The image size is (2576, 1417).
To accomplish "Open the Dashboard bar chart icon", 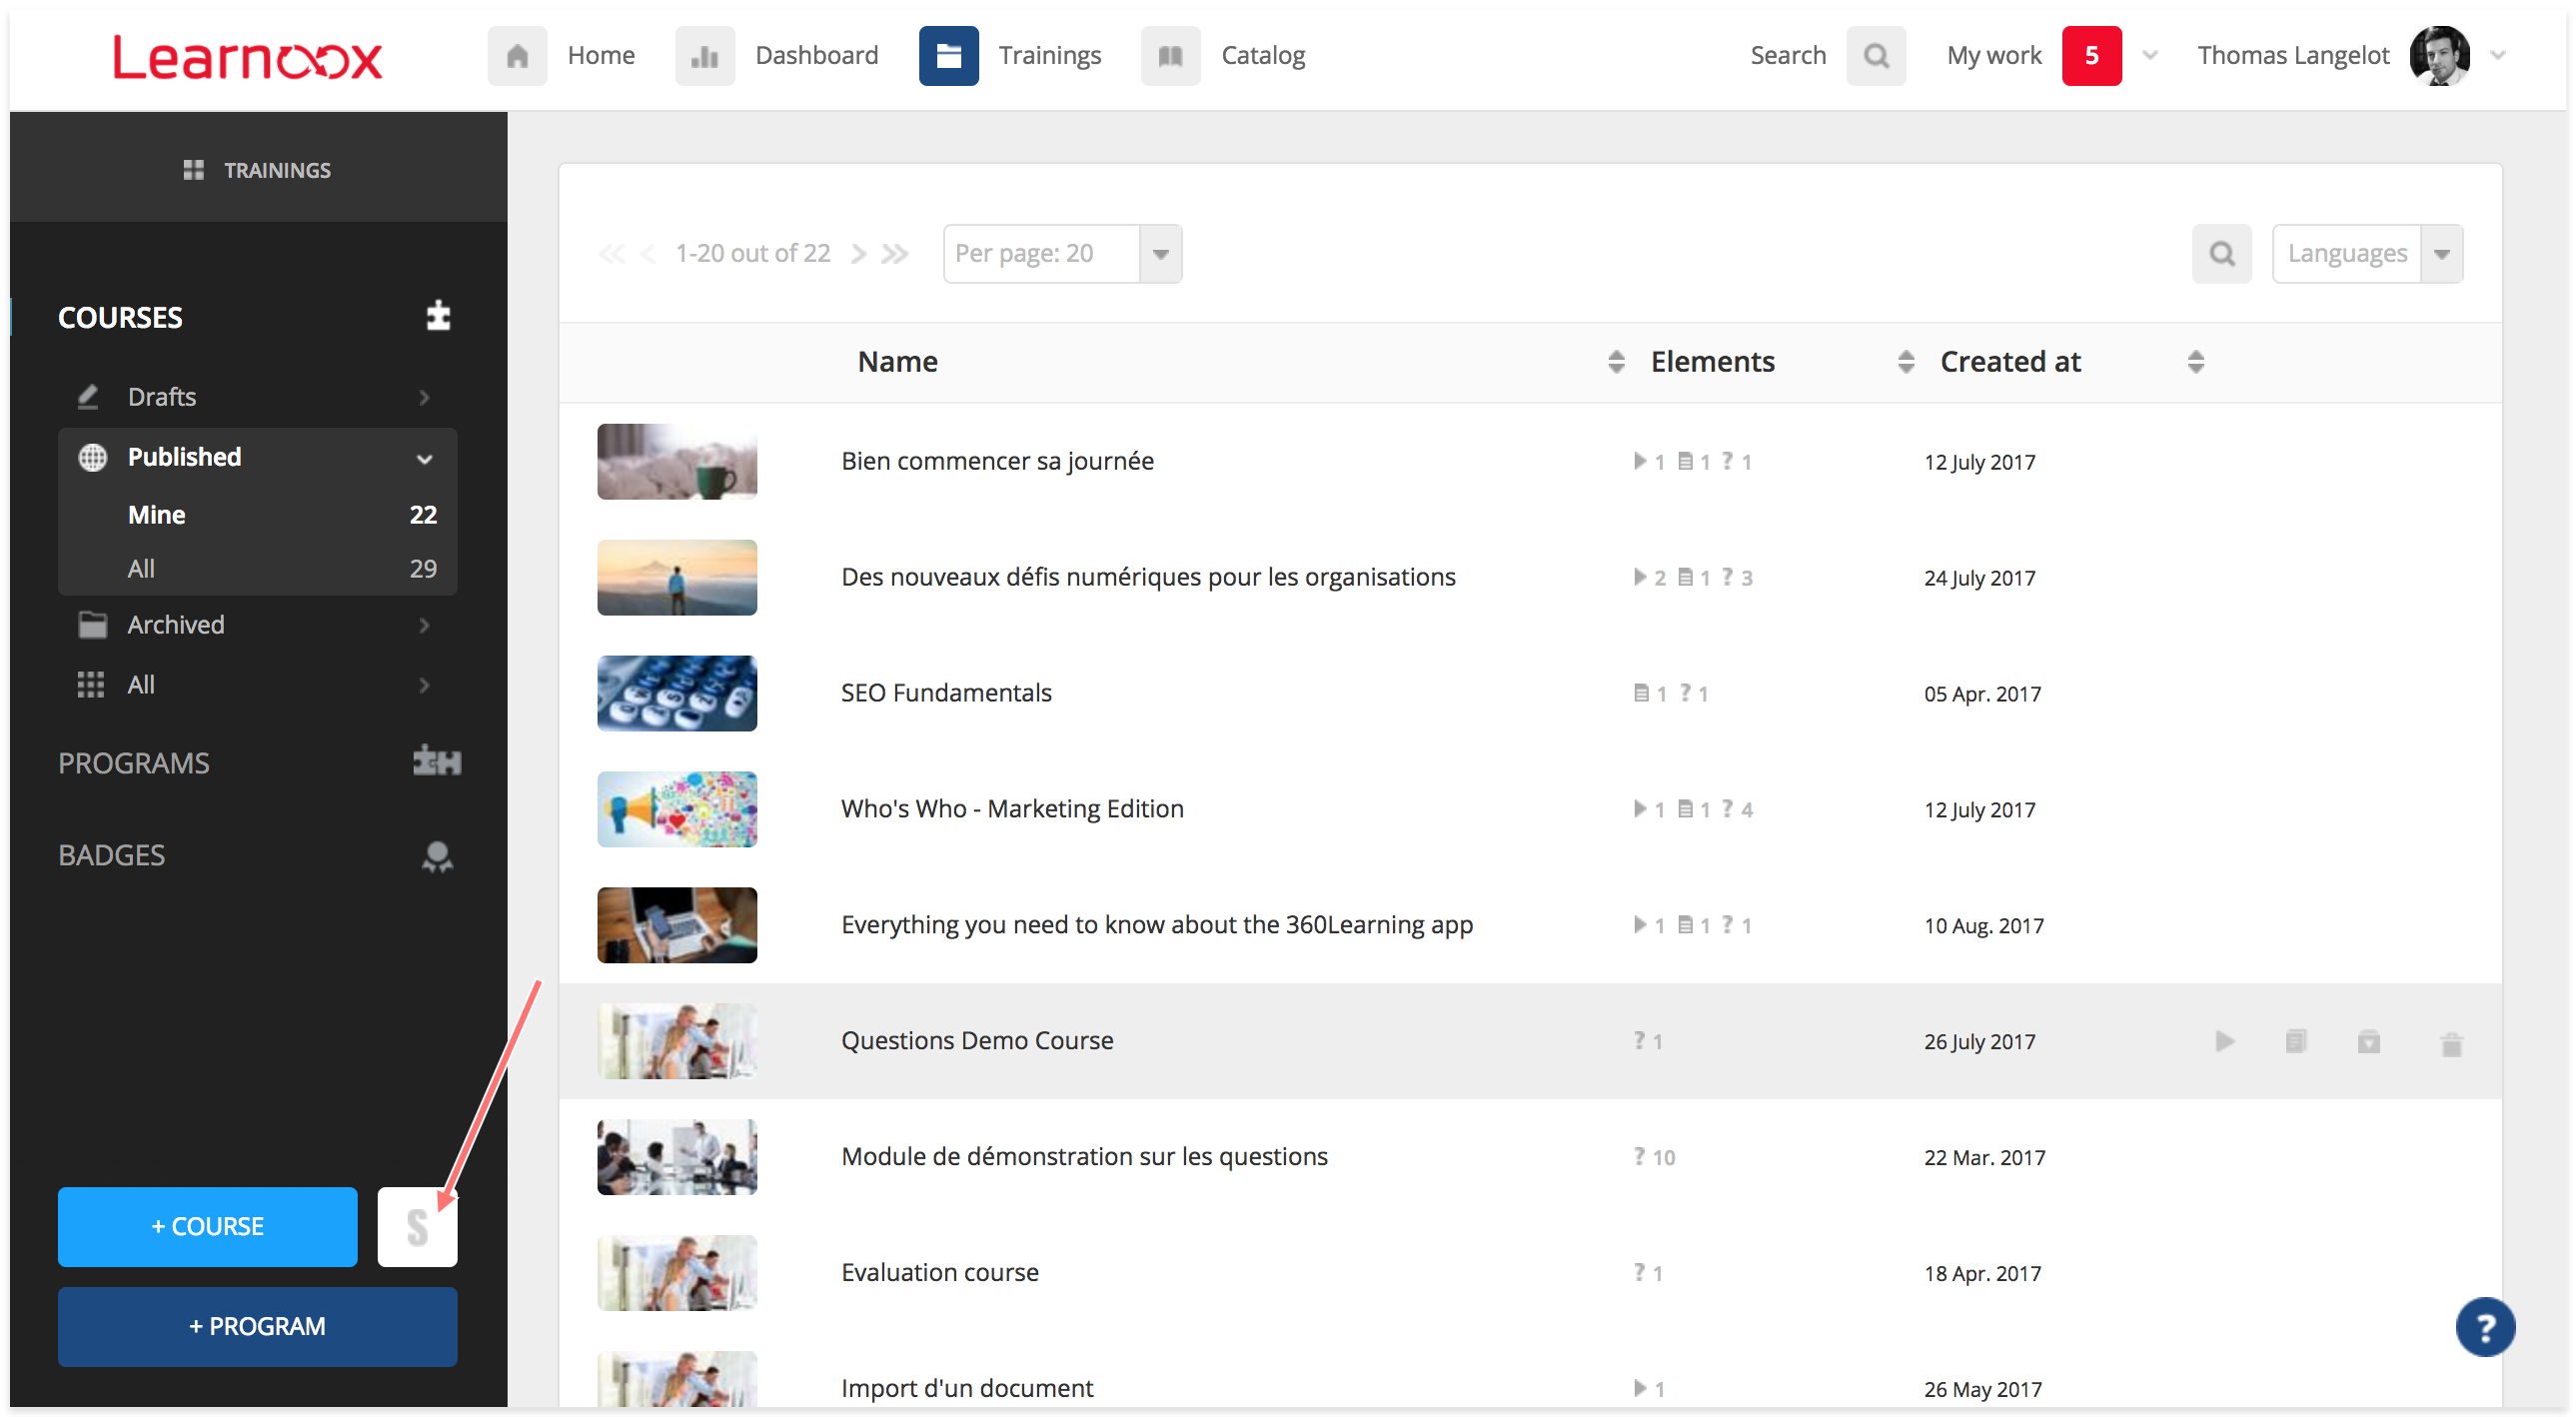I will 704,56.
